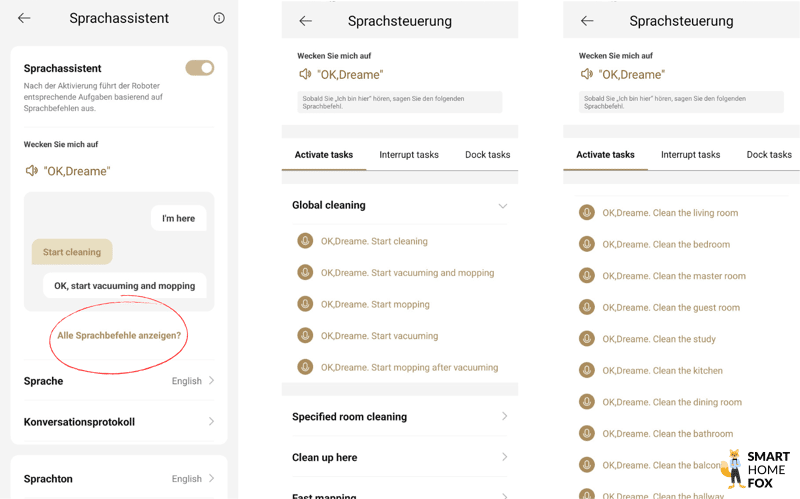Open the Sprachton setting row

pyautogui.click(x=119, y=479)
